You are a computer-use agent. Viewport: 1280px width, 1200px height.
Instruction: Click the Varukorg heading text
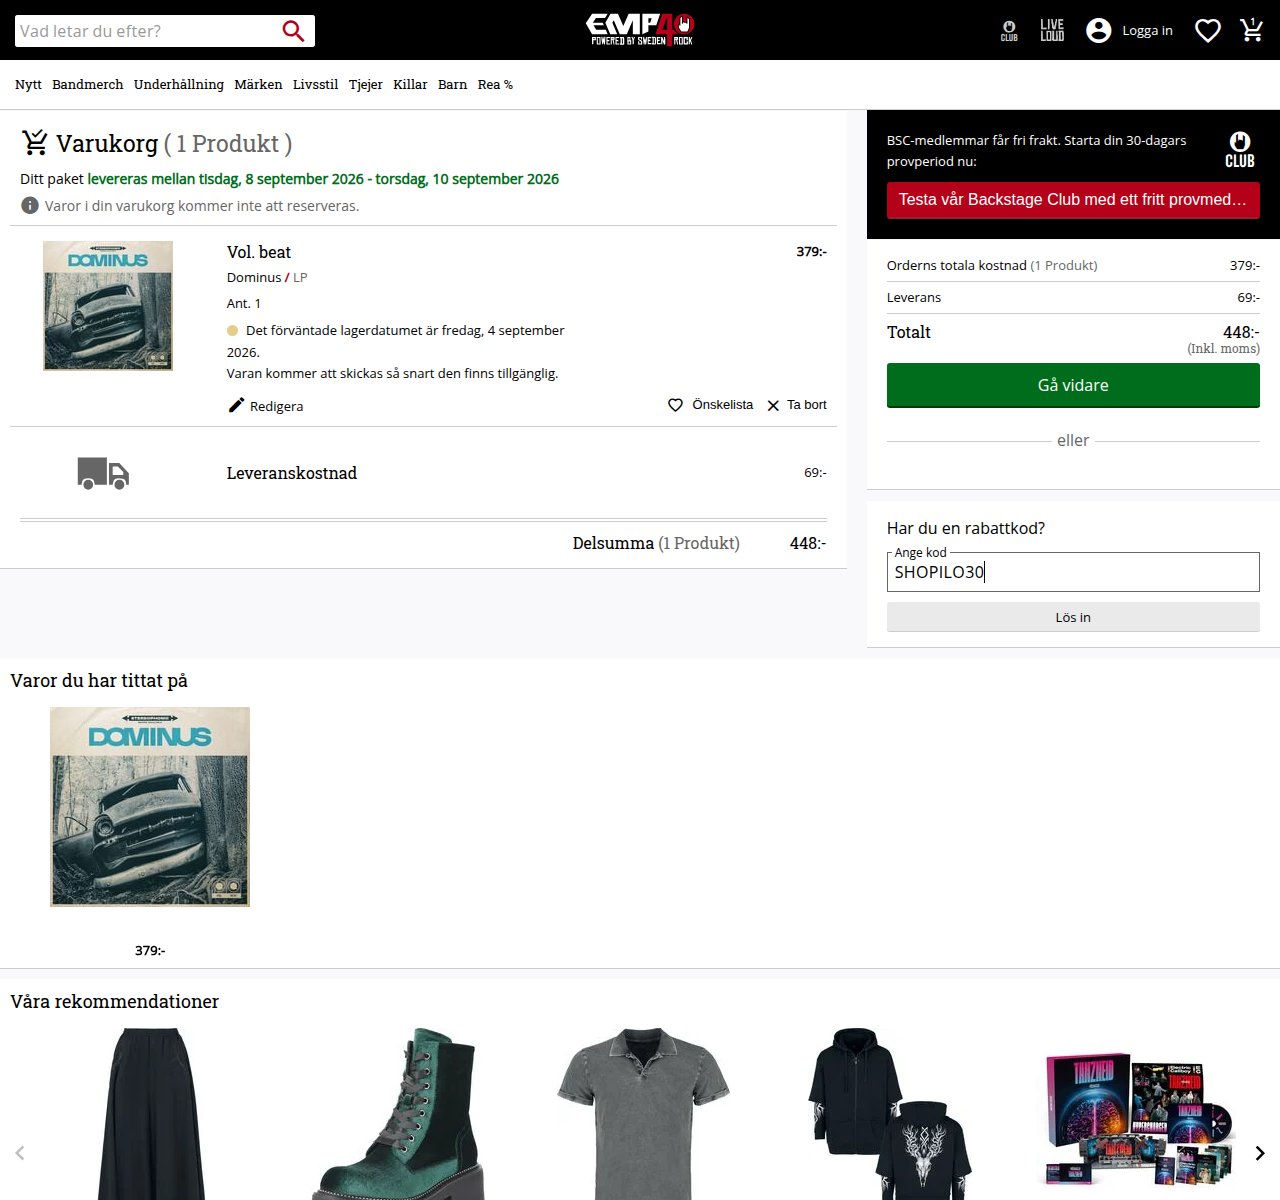(107, 144)
